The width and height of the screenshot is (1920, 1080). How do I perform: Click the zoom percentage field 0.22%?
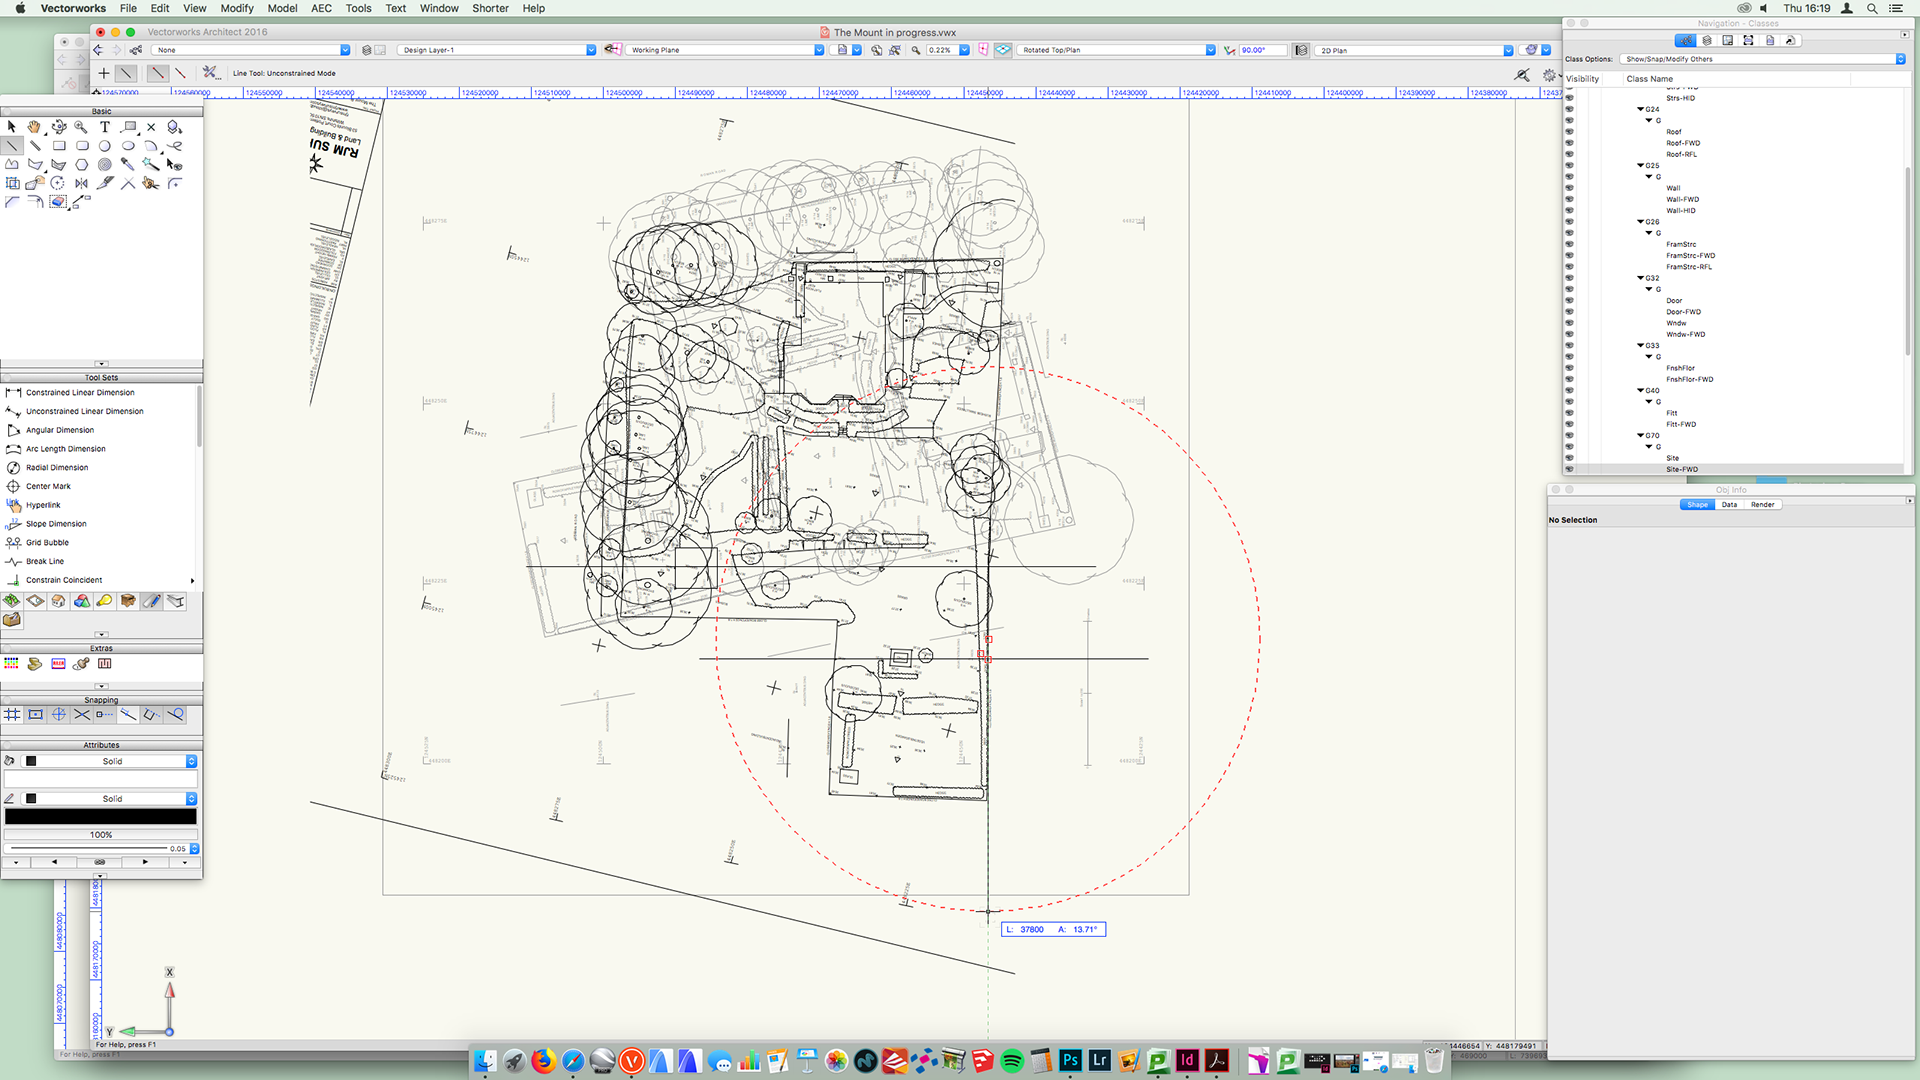pos(941,50)
